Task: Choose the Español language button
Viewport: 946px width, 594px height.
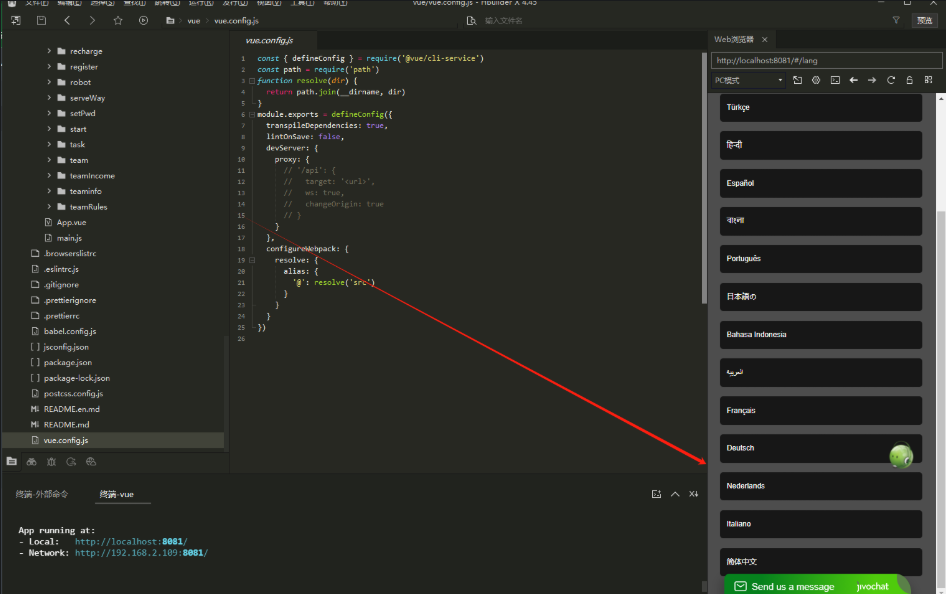Action: pyautogui.click(x=821, y=183)
